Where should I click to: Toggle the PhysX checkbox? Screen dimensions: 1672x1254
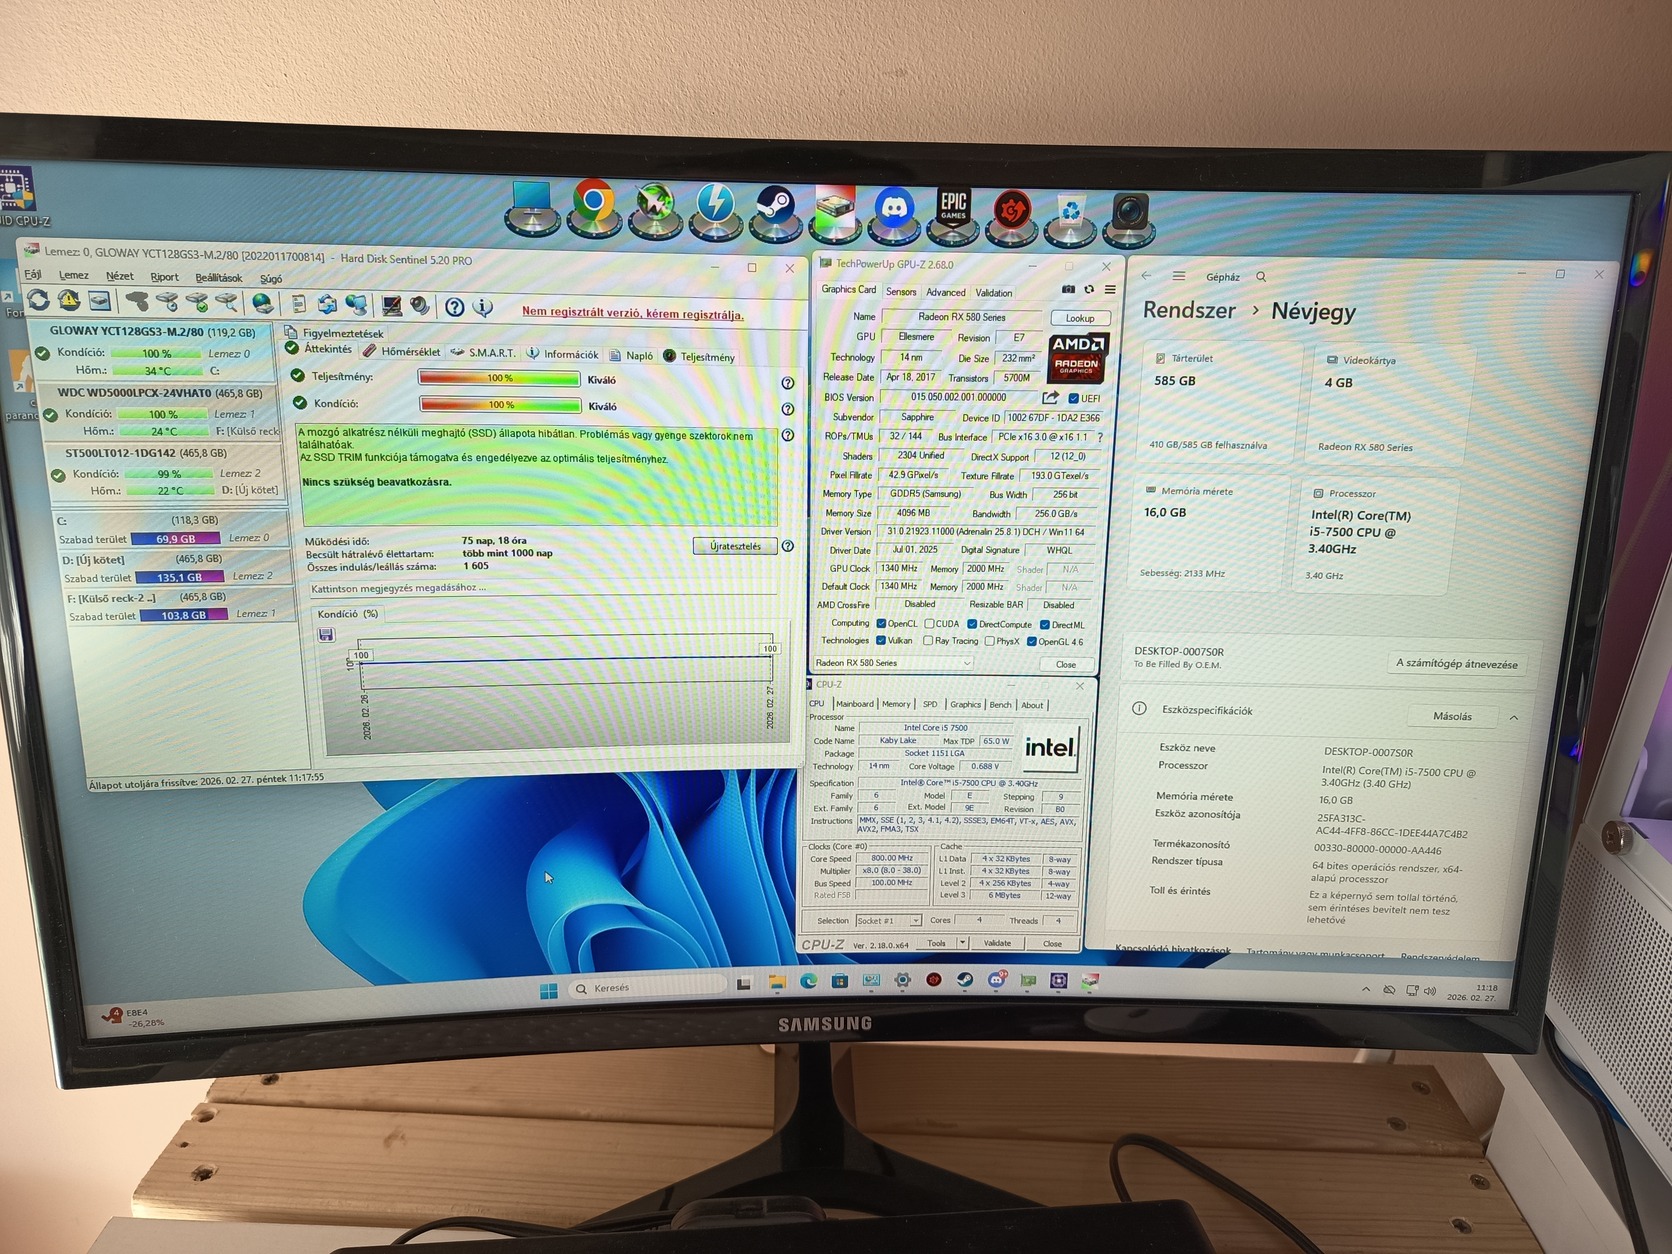tap(989, 642)
